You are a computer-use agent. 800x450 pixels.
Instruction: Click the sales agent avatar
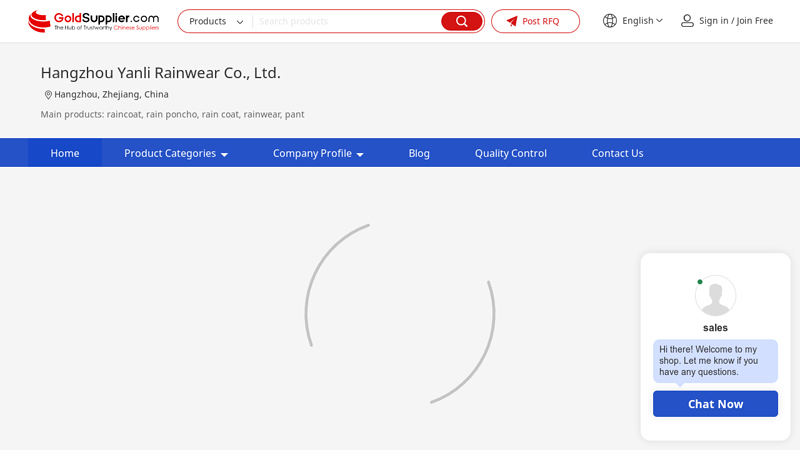[x=715, y=296]
